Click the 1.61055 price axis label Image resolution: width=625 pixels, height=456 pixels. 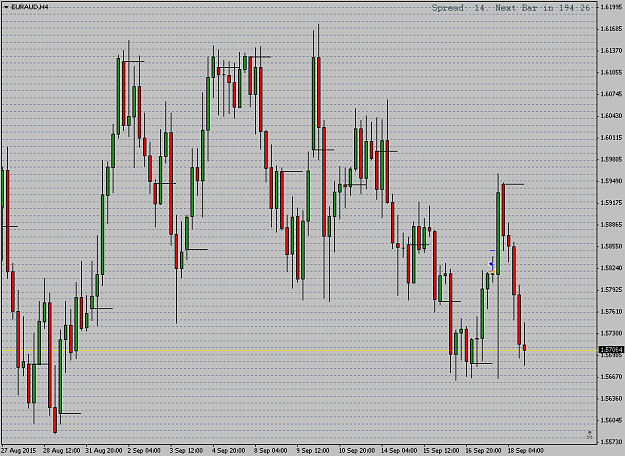[611, 72]
